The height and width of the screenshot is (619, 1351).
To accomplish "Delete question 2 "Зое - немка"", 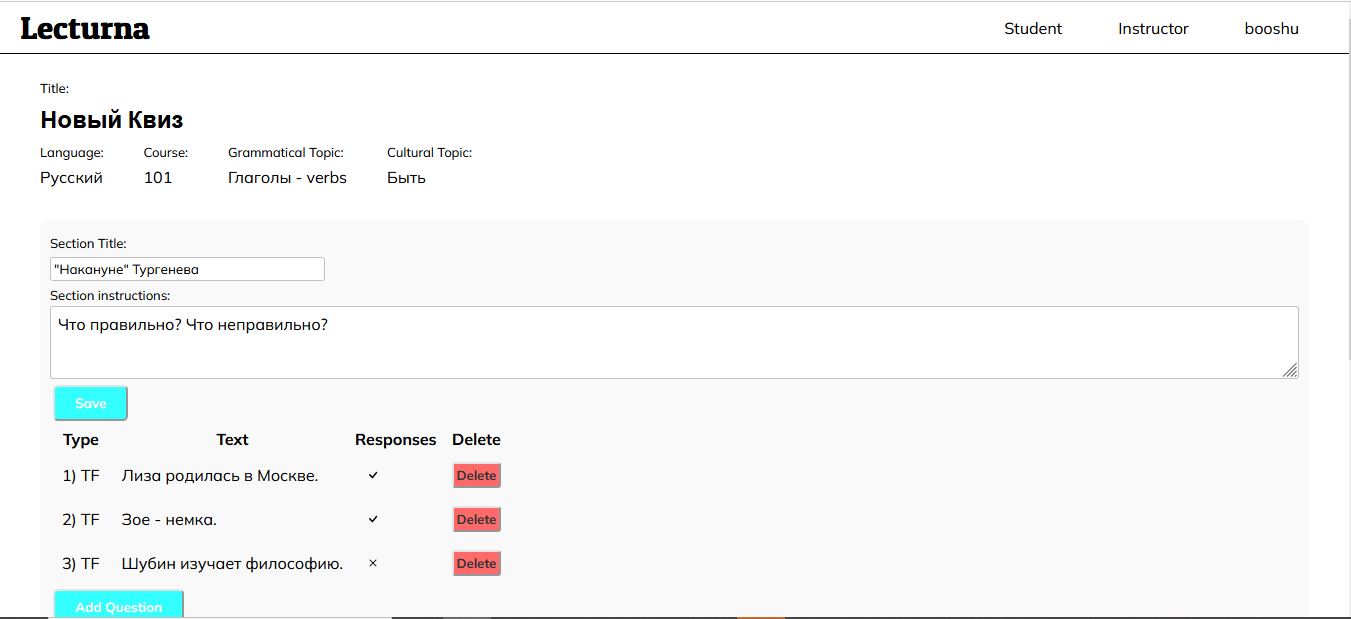I will pyautogui.click(x=476, y=519).
